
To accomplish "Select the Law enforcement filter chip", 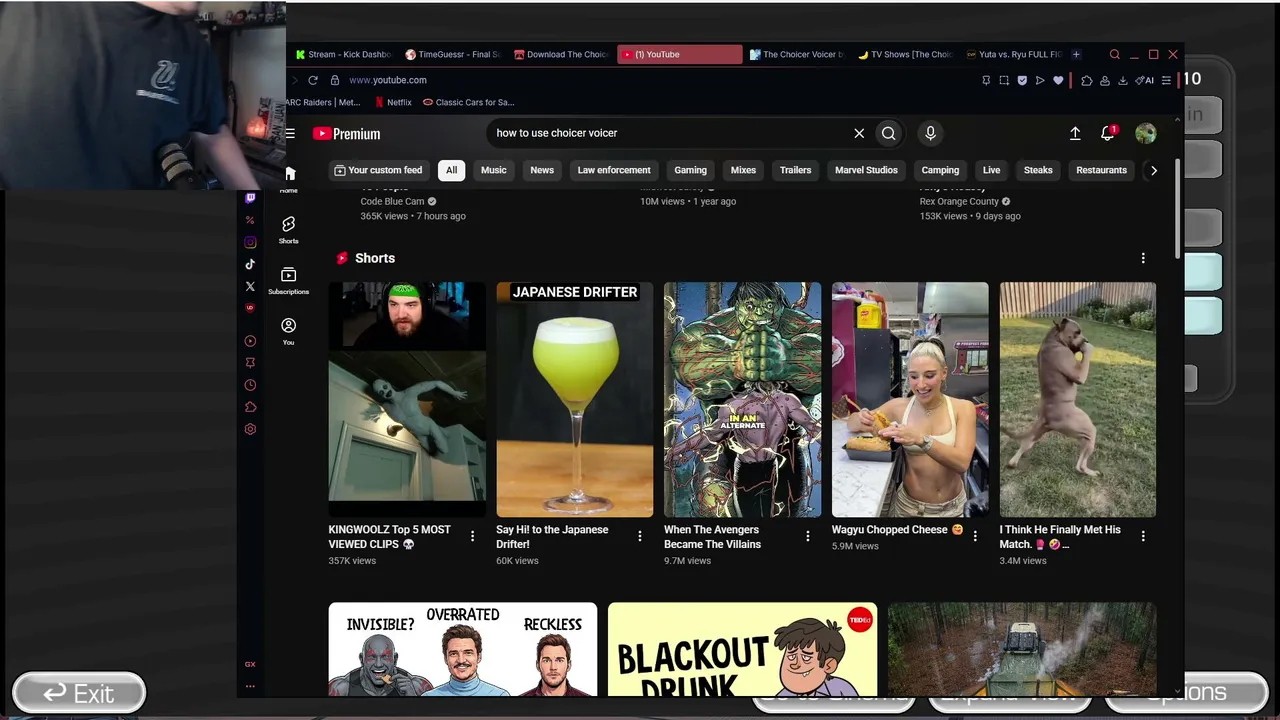I will [614, 170].
